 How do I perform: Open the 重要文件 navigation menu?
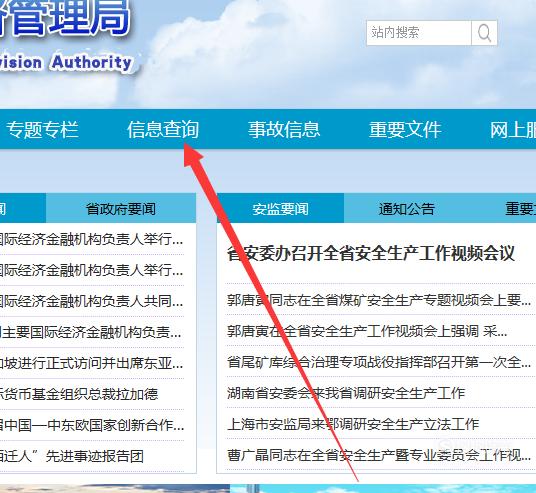(x=405, y=130)
